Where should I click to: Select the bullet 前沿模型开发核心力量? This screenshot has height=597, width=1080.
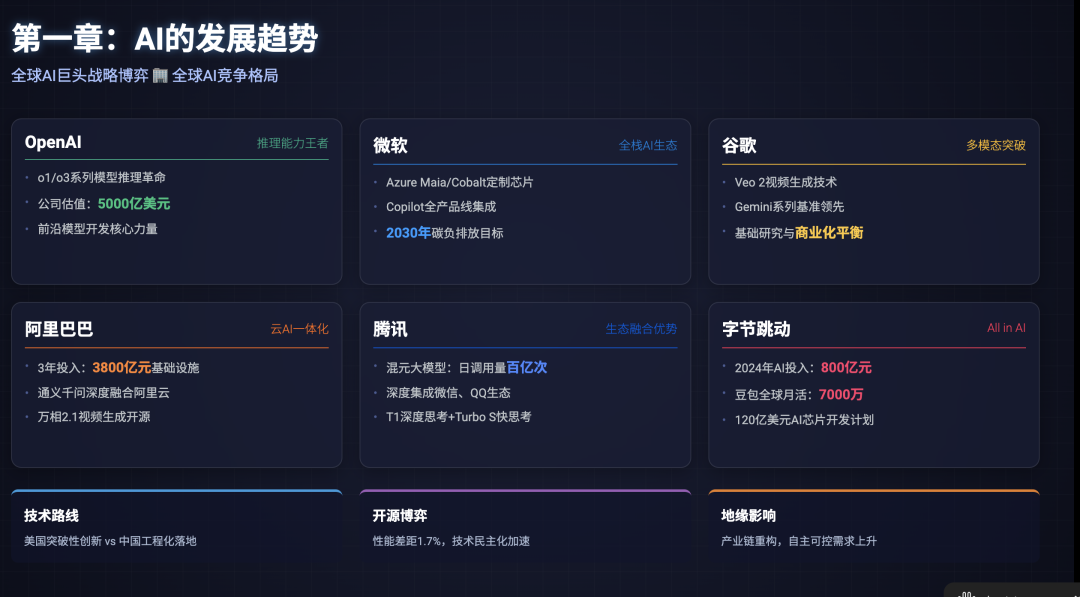pos(97,229)
